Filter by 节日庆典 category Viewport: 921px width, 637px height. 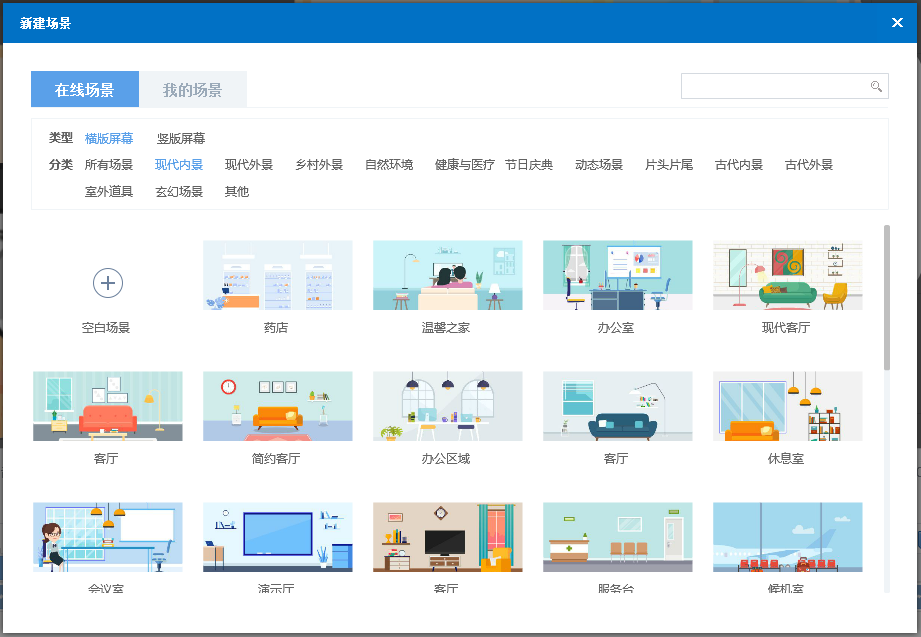(x=529, y=165)
